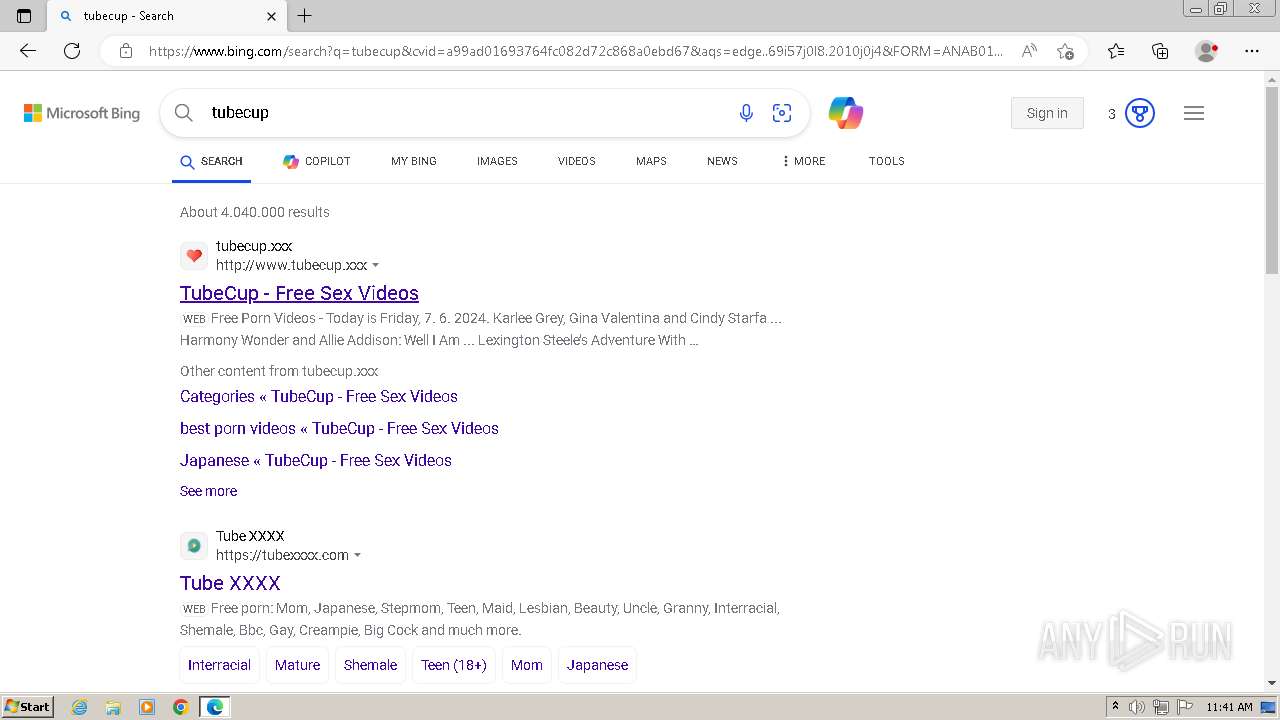This screenshot has width=1280, height=720.
Task: Switch to IMAGES results
Action: (x=497, y=161)
